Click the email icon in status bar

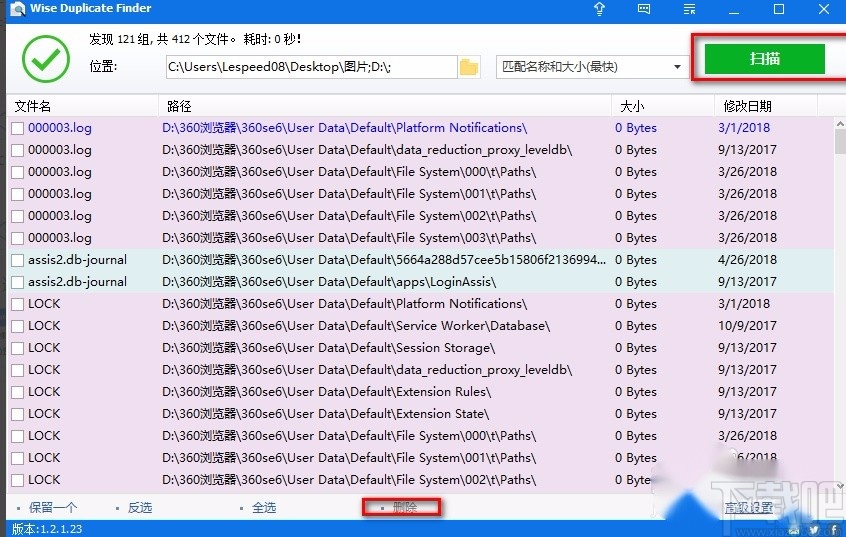click(792, 529)
